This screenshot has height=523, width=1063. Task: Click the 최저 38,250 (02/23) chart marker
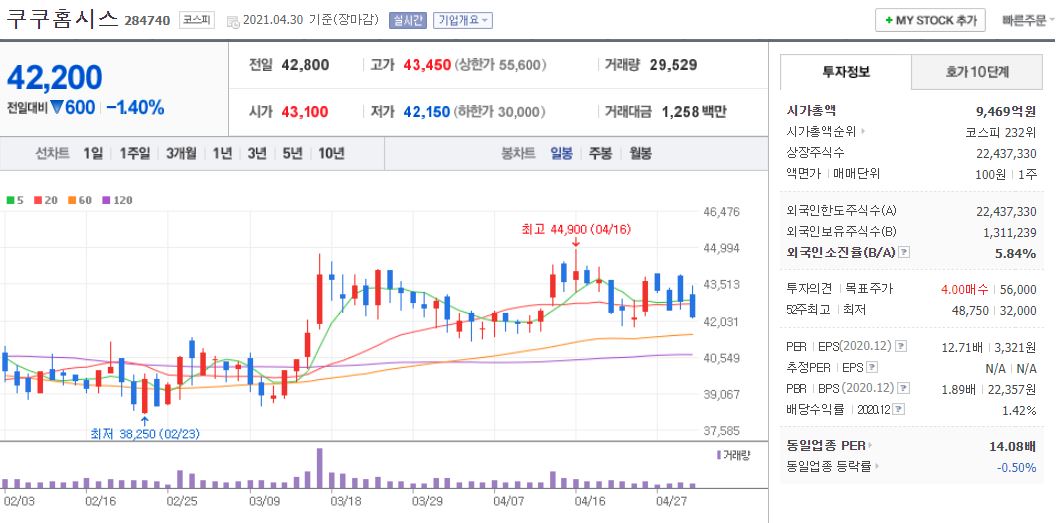(145, 433)
